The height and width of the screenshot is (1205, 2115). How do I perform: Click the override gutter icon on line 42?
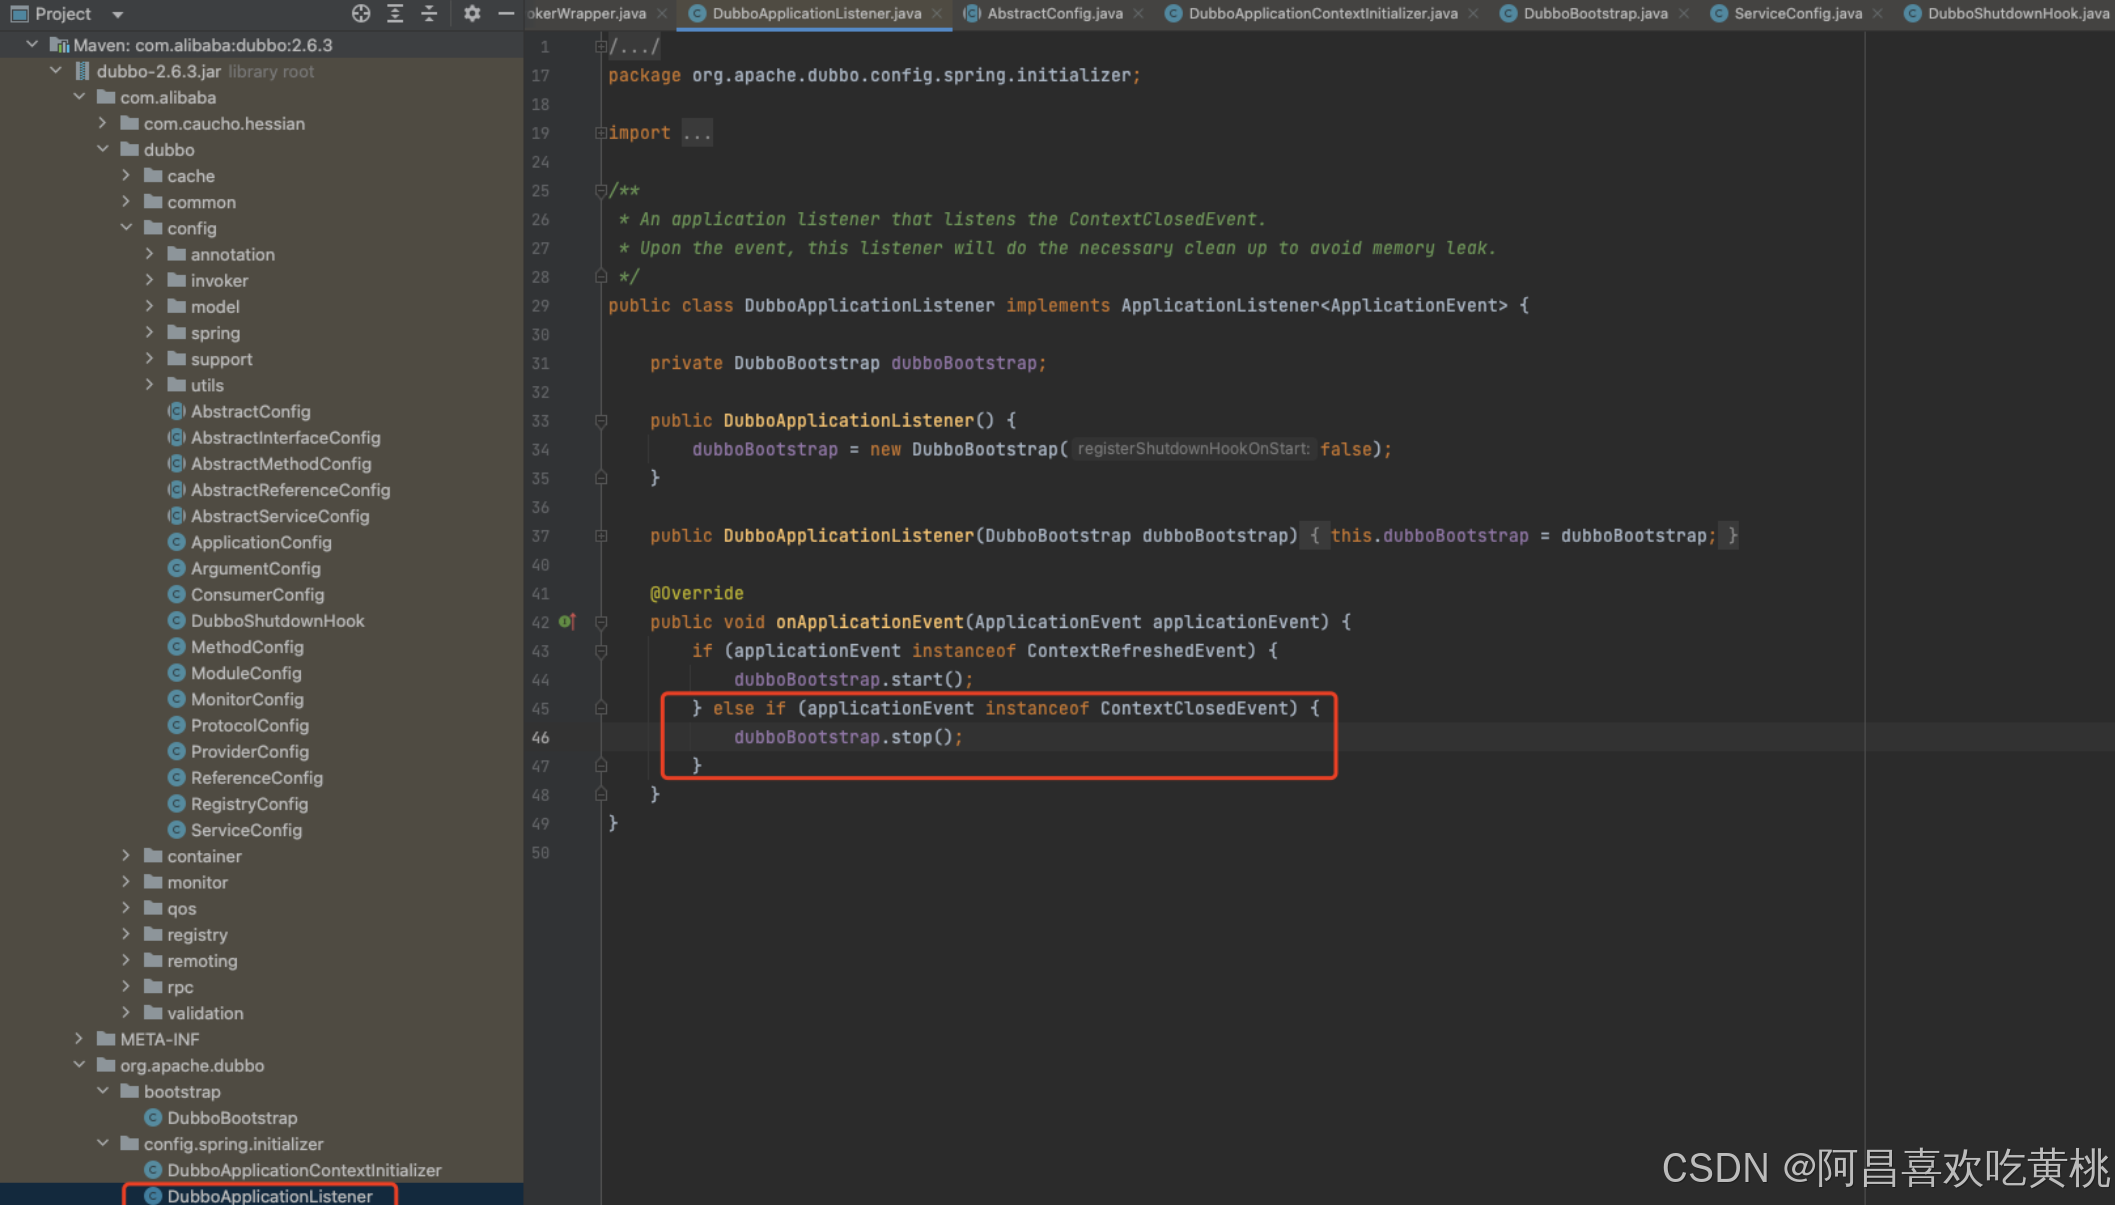567,621
